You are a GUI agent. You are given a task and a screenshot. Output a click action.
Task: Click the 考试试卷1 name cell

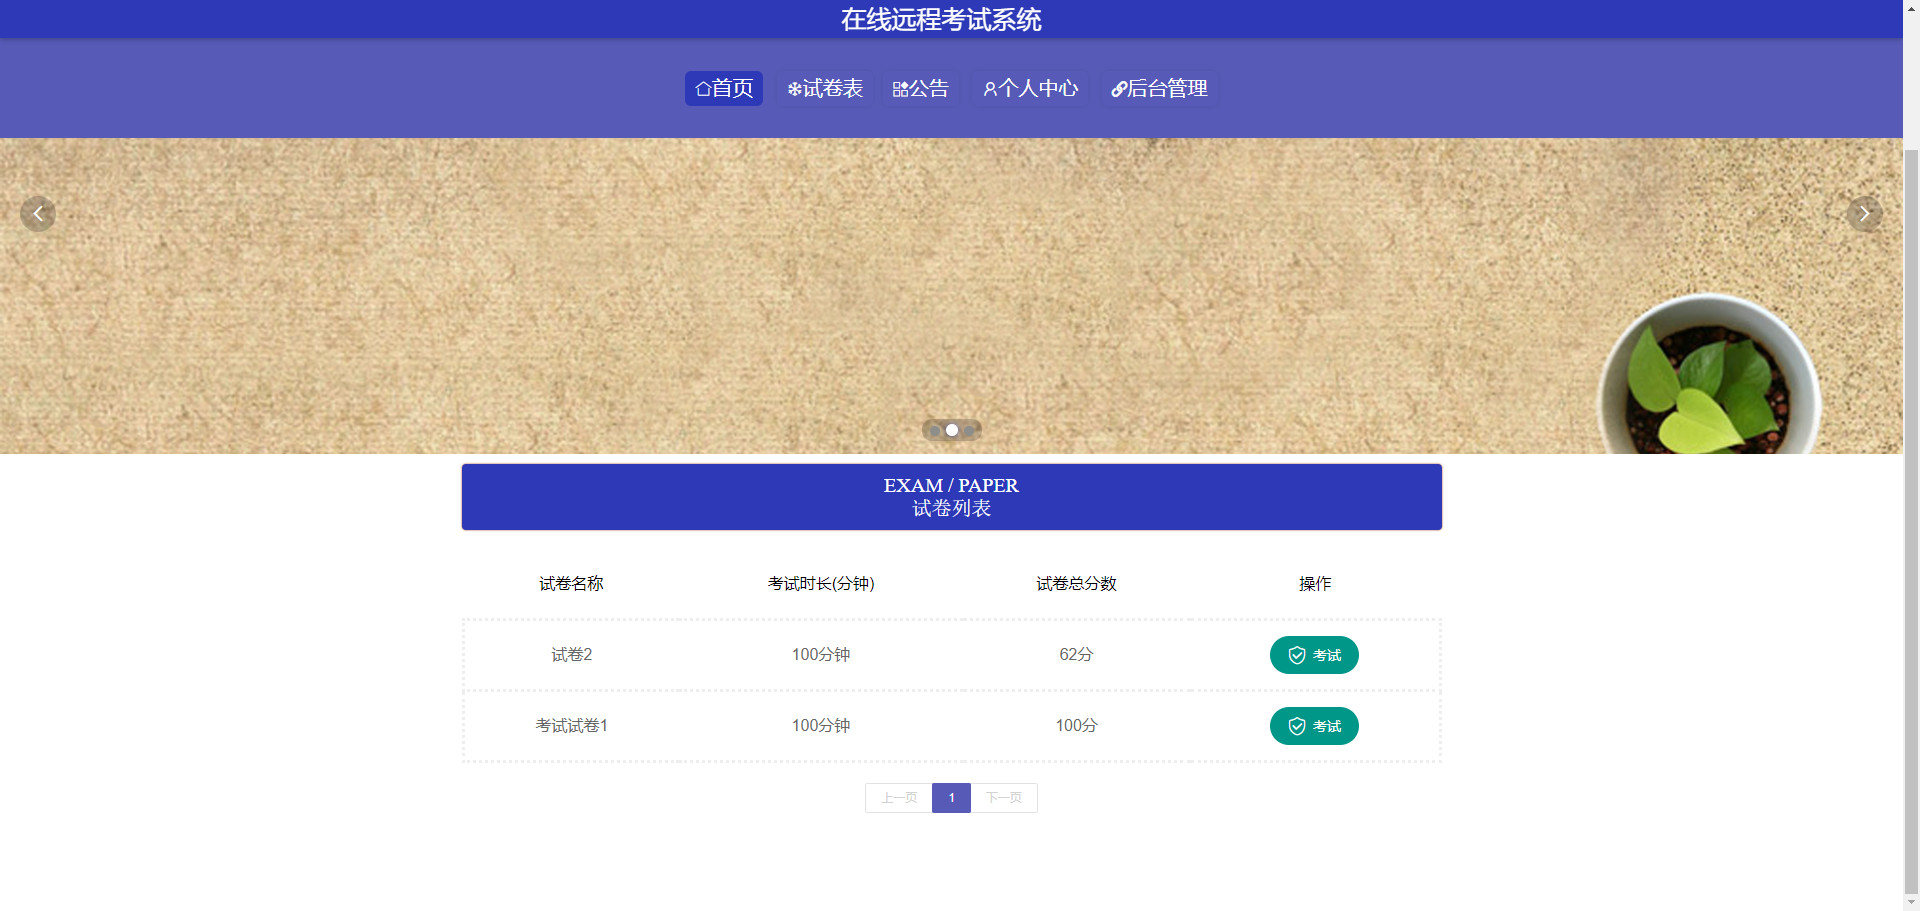(x=571, y=726)
